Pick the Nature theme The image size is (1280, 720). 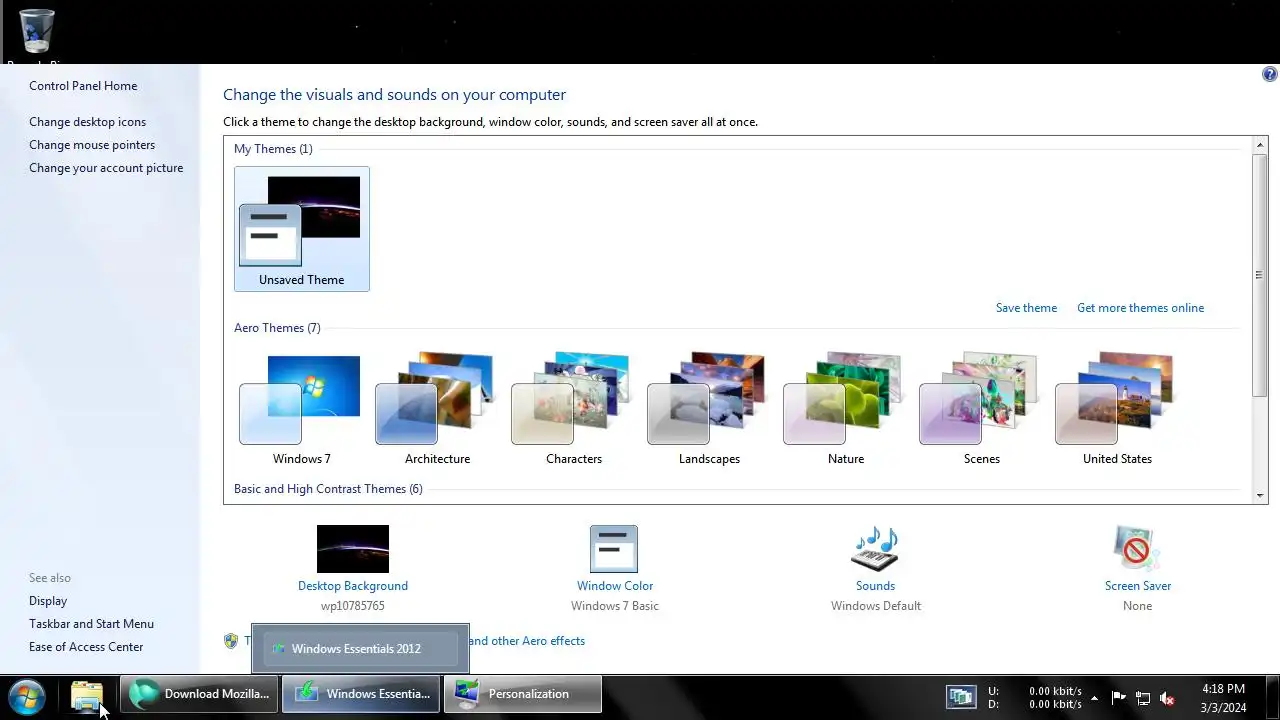coord(846,409)
